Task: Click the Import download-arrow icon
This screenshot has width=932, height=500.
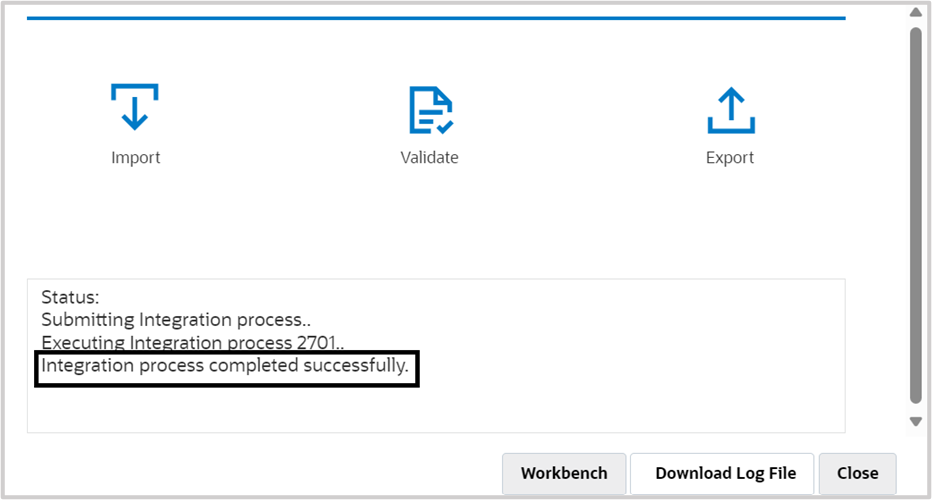Action: tap(135, 108)
